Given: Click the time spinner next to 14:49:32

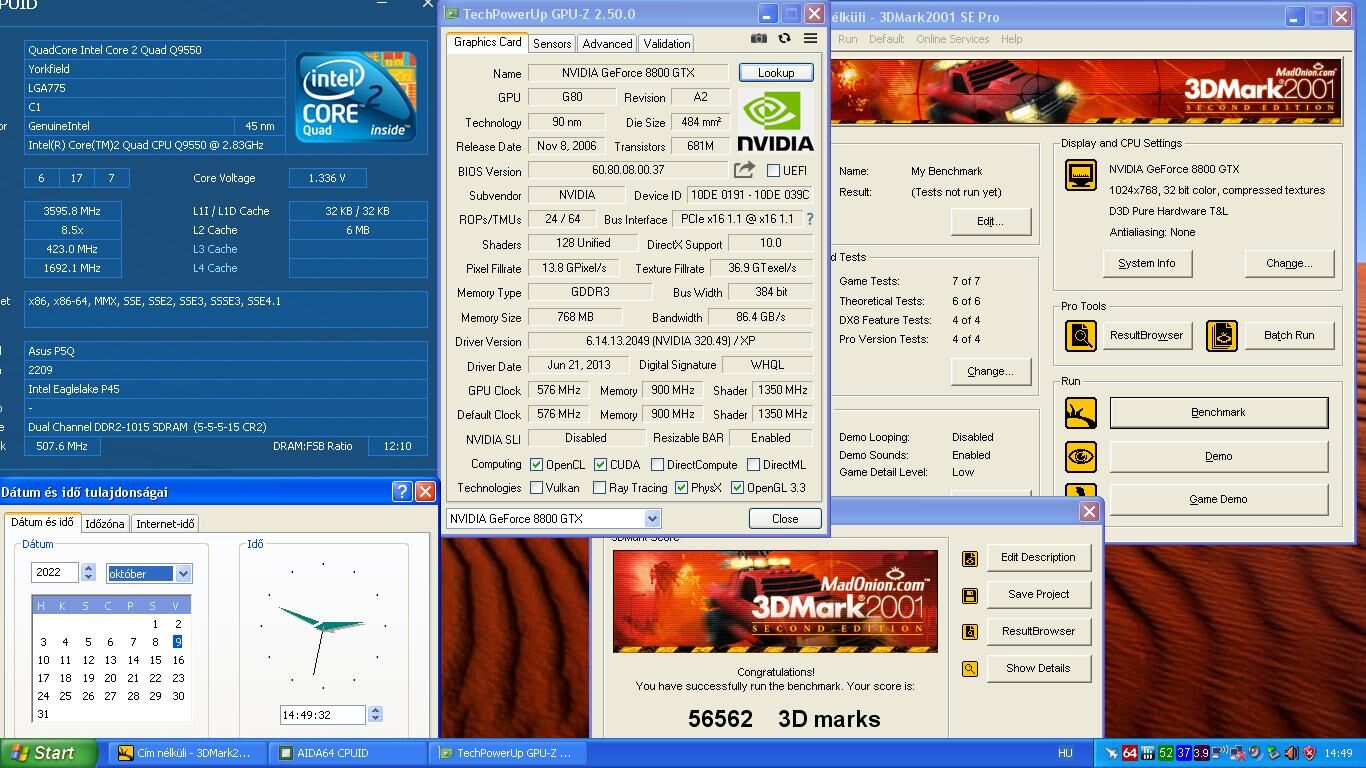Looking at the screenshot, I should click(x=375, y=714).
